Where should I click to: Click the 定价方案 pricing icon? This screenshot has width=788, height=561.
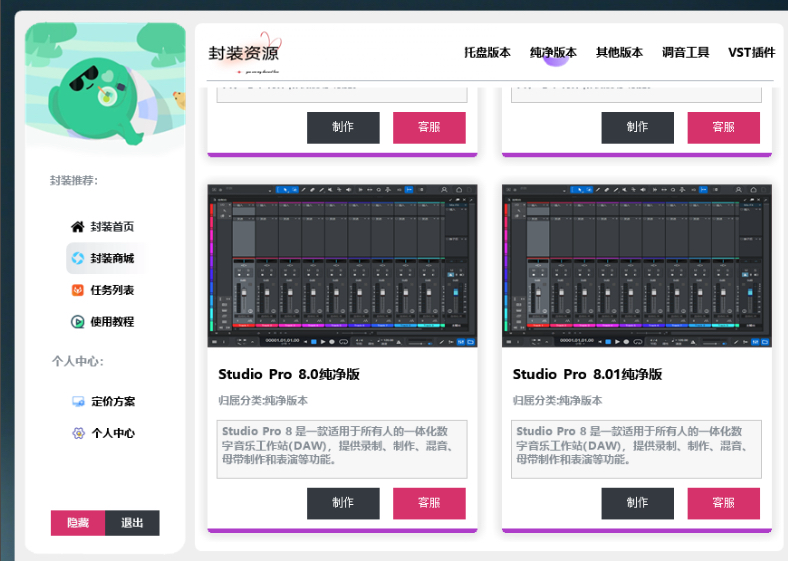point(78,402)
